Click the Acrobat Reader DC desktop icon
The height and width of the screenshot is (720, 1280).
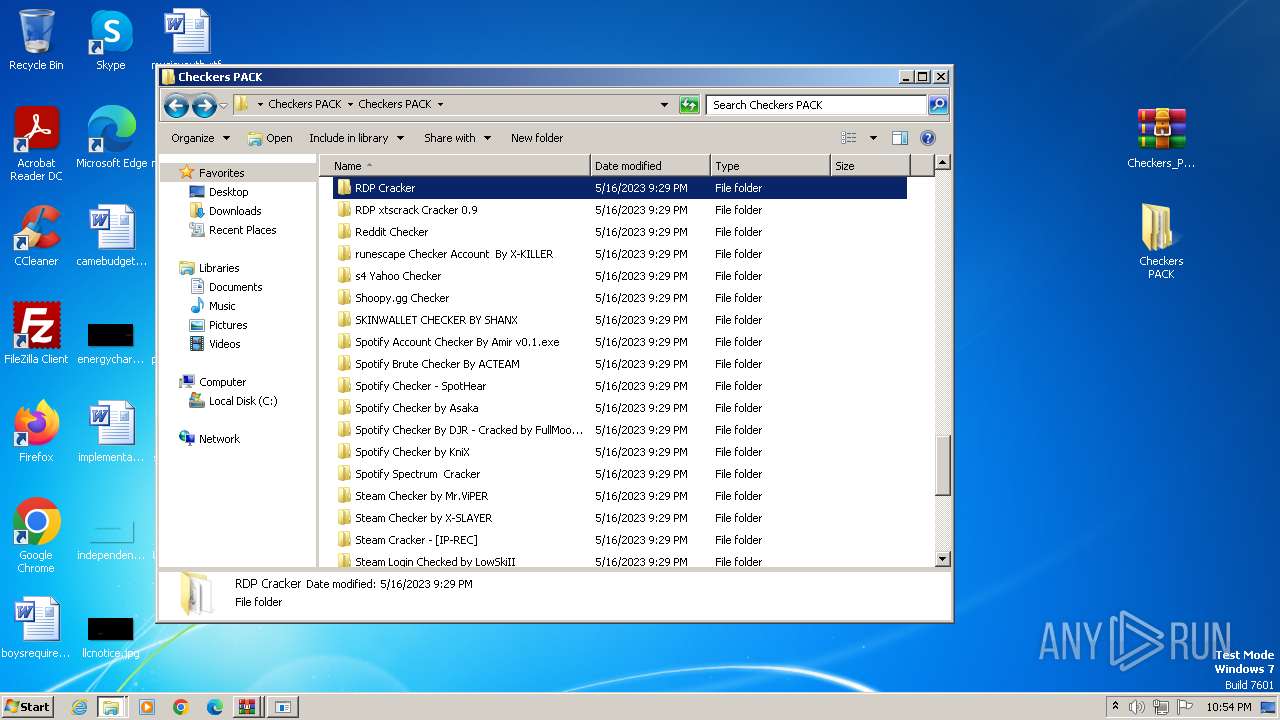tap(36, 145)
